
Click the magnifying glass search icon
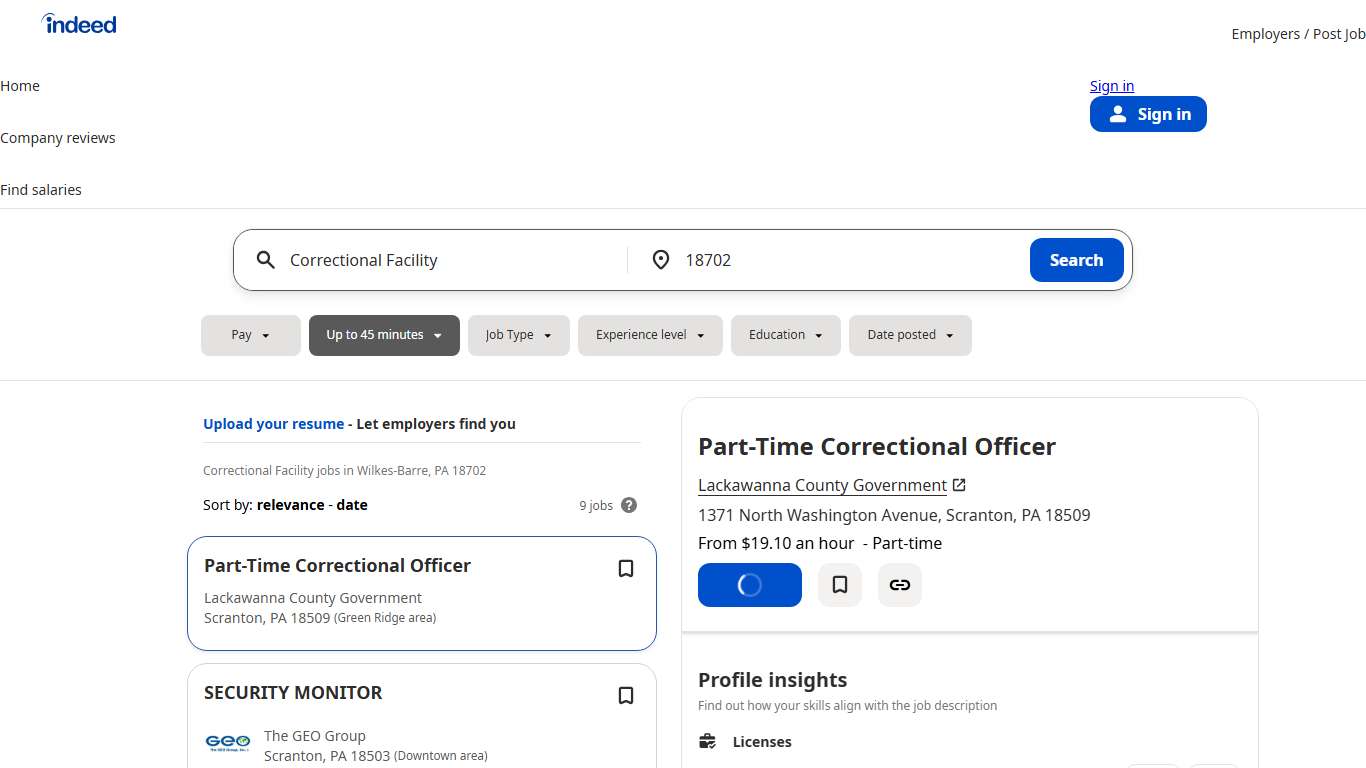[265, 260]
